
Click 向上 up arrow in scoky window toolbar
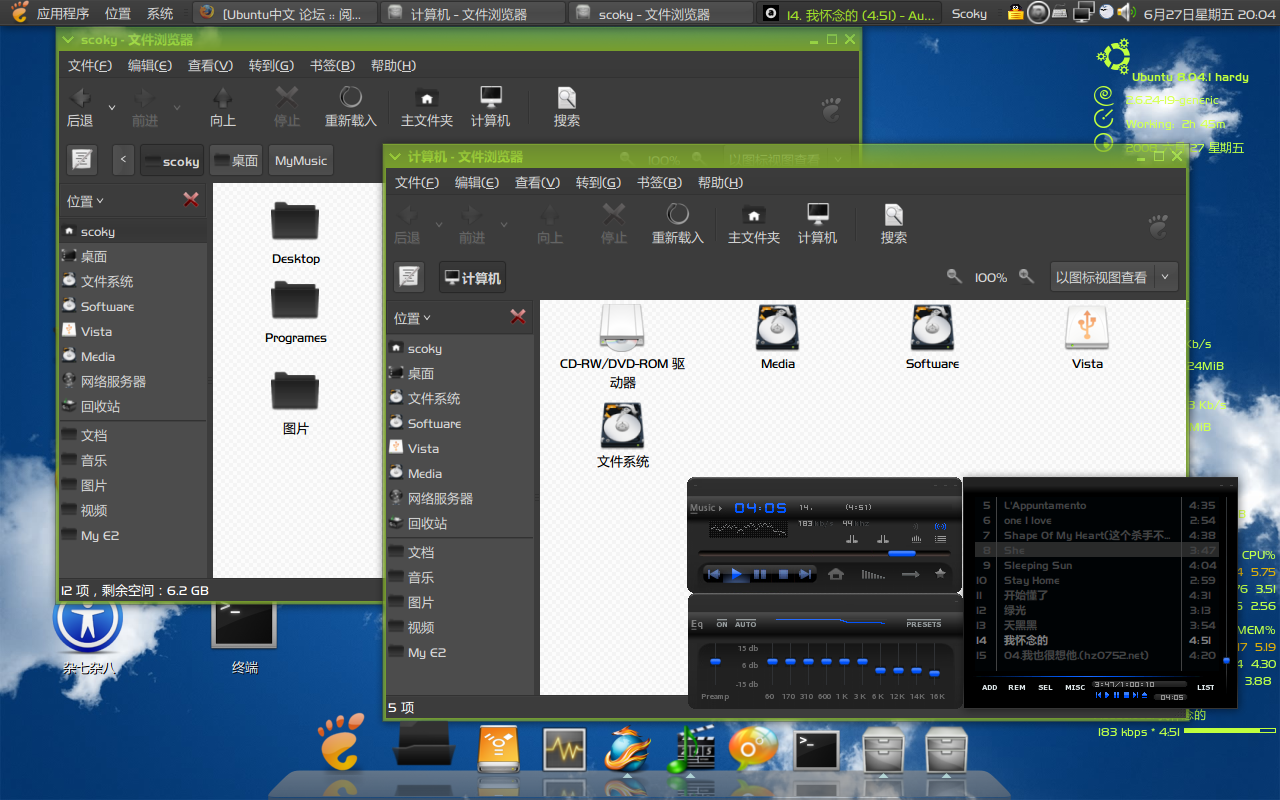click(223, 106)
